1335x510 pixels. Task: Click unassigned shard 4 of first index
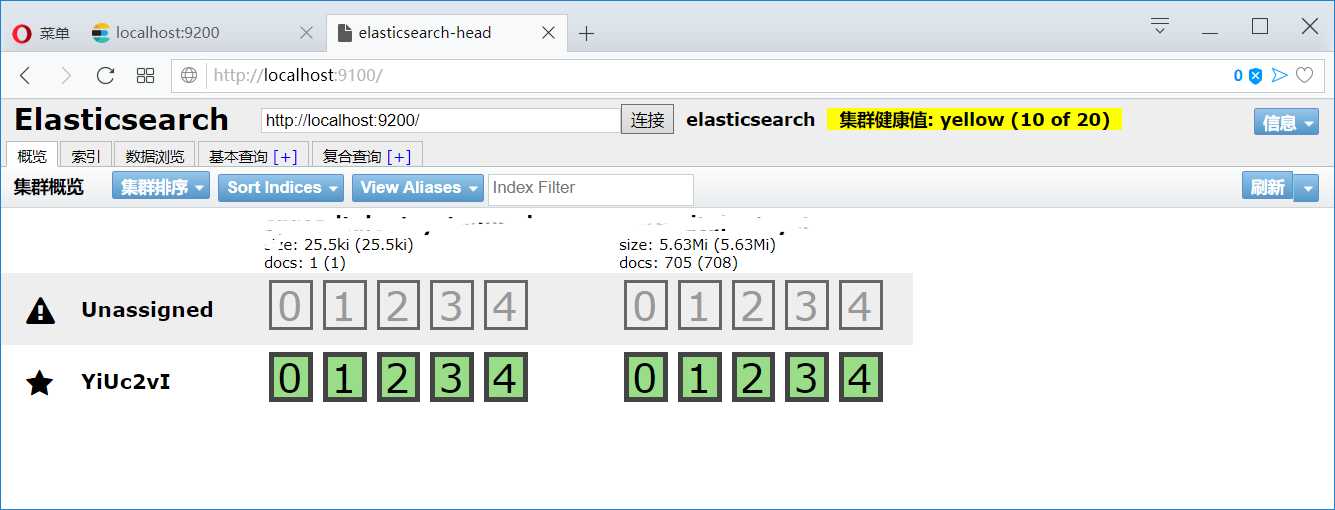coord(506,305)
